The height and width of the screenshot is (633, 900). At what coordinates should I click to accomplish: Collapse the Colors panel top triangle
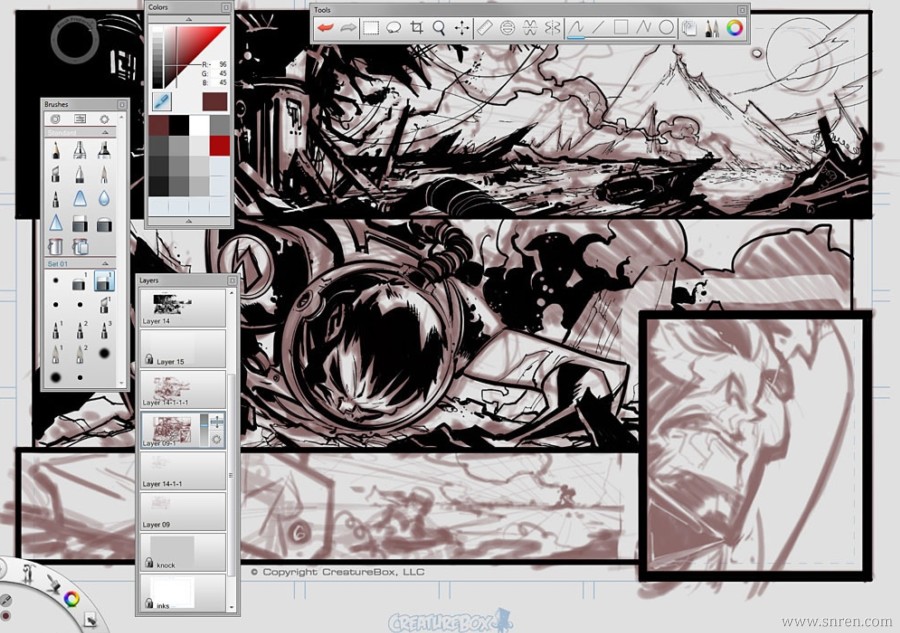point(188,19)
